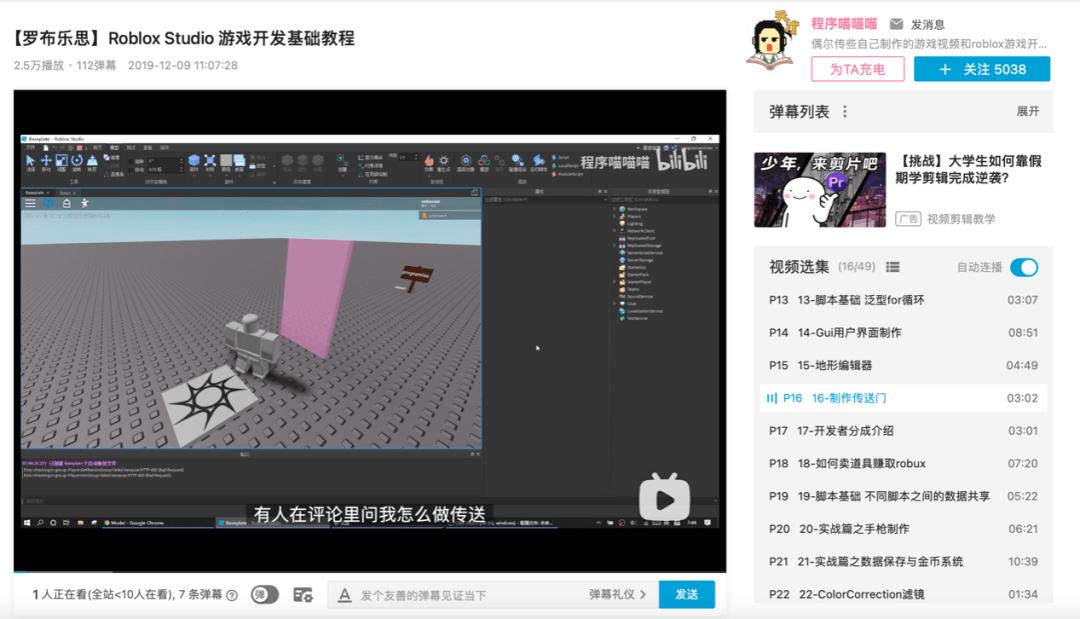Image resolution: width=1080 pixels, height=619 pixels.
Task: Click the question-mark help icon after 7条弹幕
Action: point(232,595)
